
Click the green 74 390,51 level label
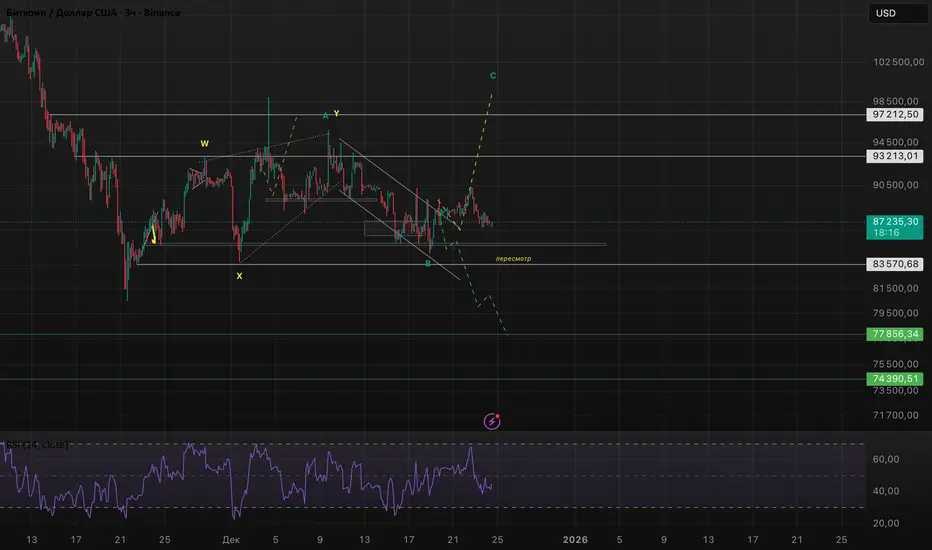coord(895,378)
